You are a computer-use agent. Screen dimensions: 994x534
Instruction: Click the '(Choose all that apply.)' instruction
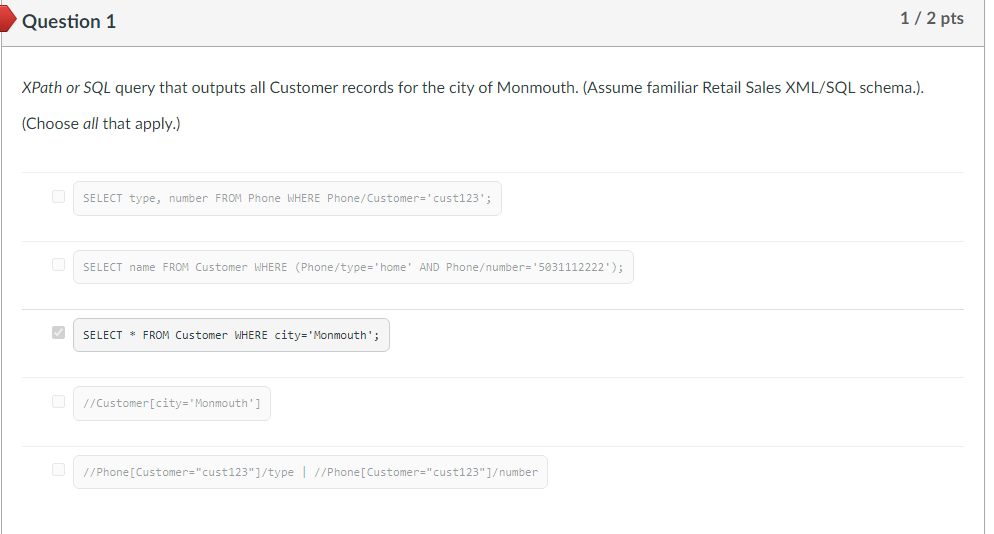101,124
